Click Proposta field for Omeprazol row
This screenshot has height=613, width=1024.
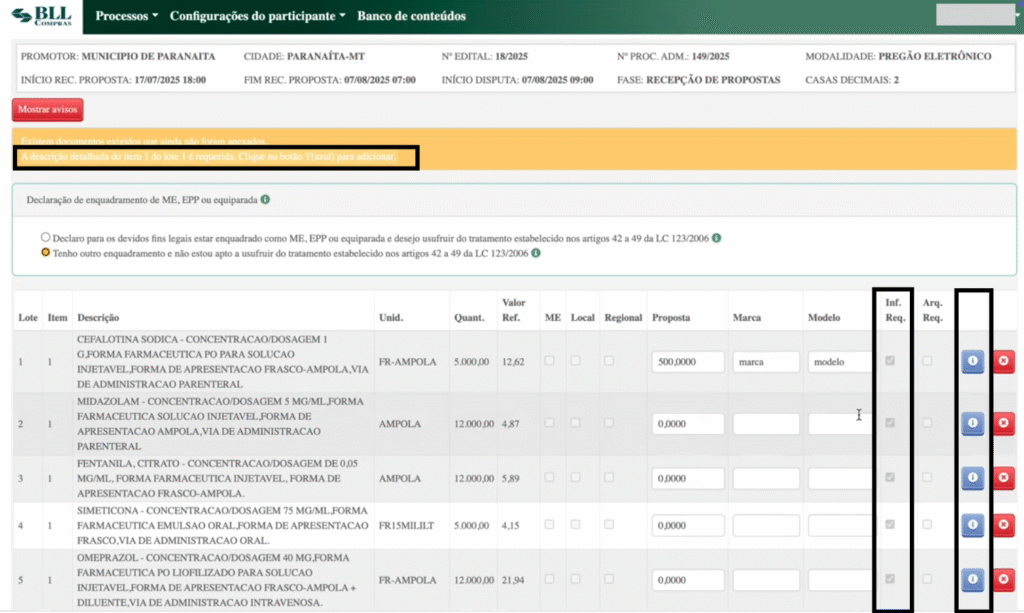687,579
